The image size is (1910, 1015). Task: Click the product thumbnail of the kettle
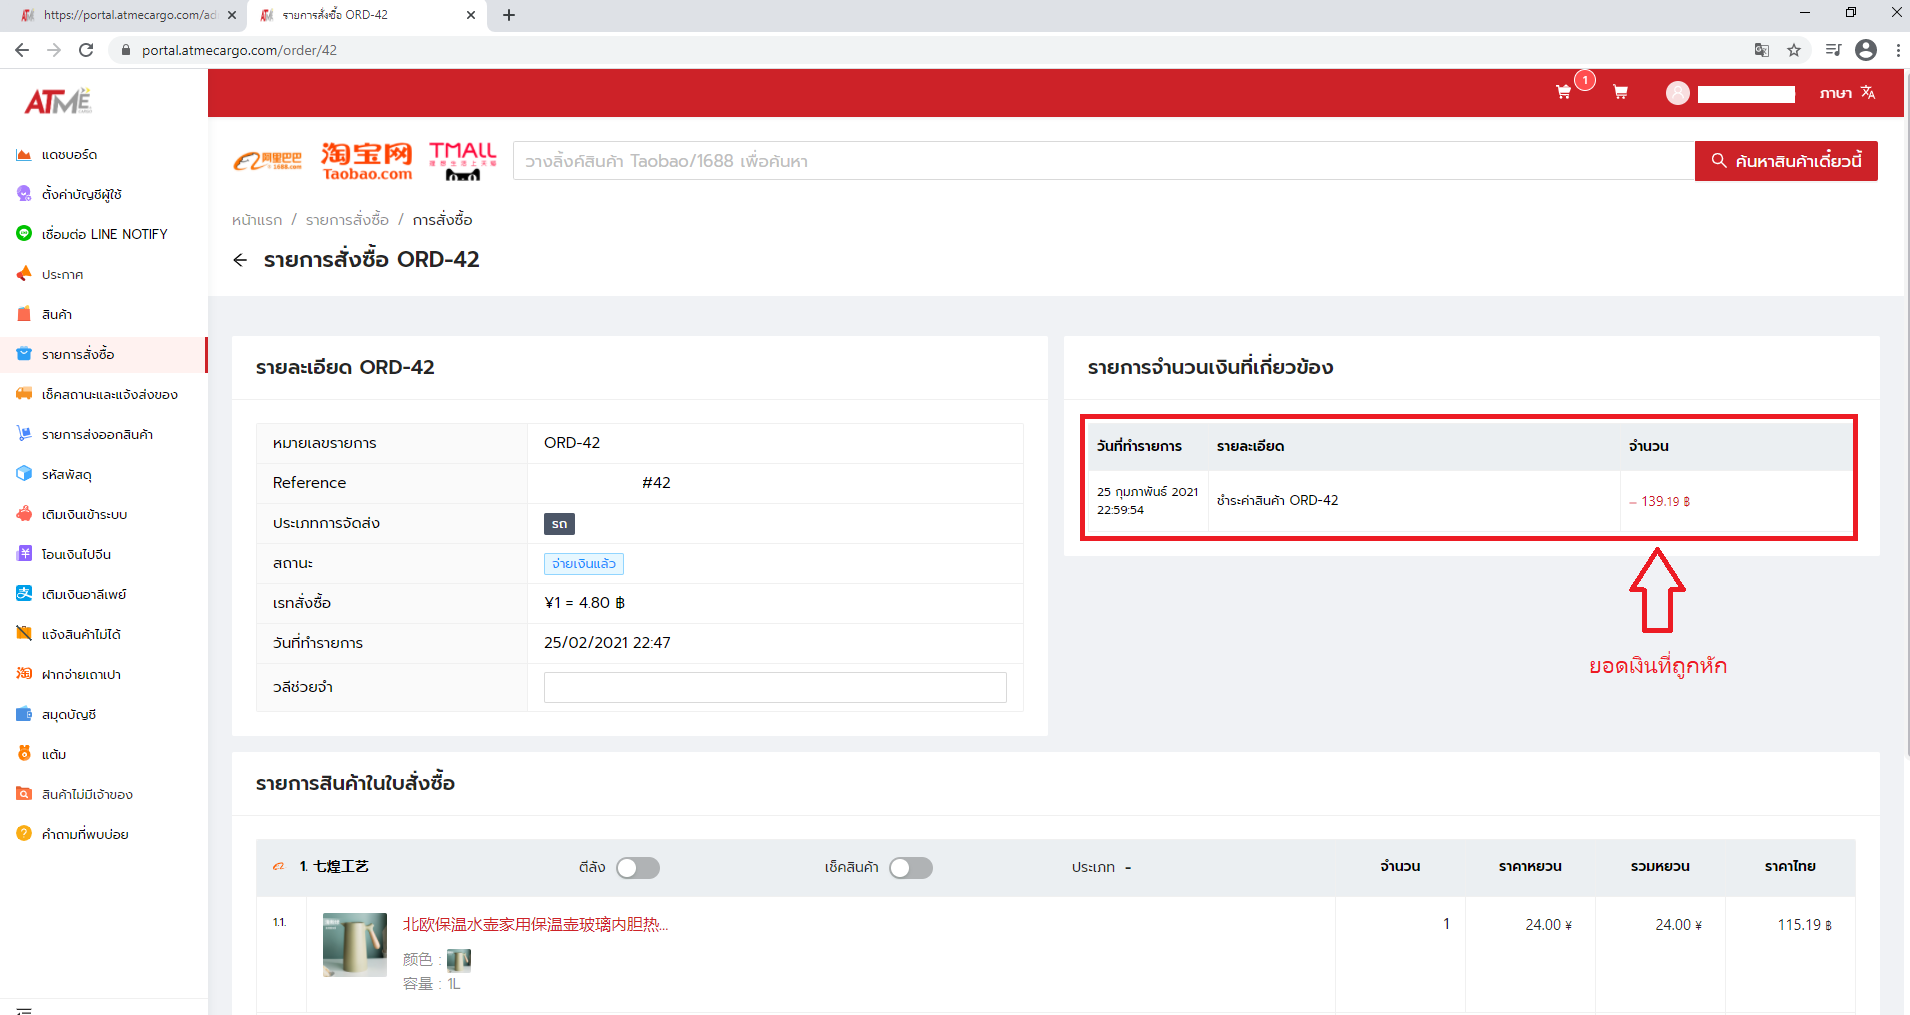click(354, 945)
